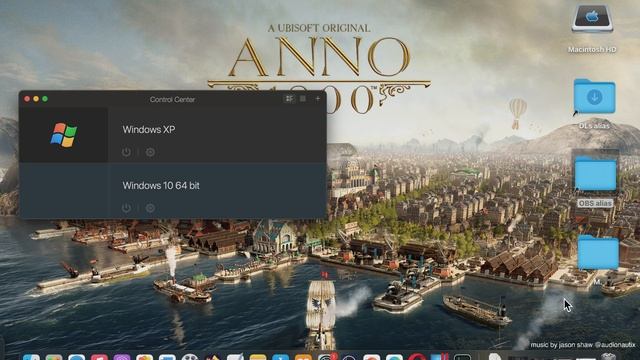This screenshot has width=640, height=360.
Task: Switch Control Center to expanded list view
Action: (289, 99)
